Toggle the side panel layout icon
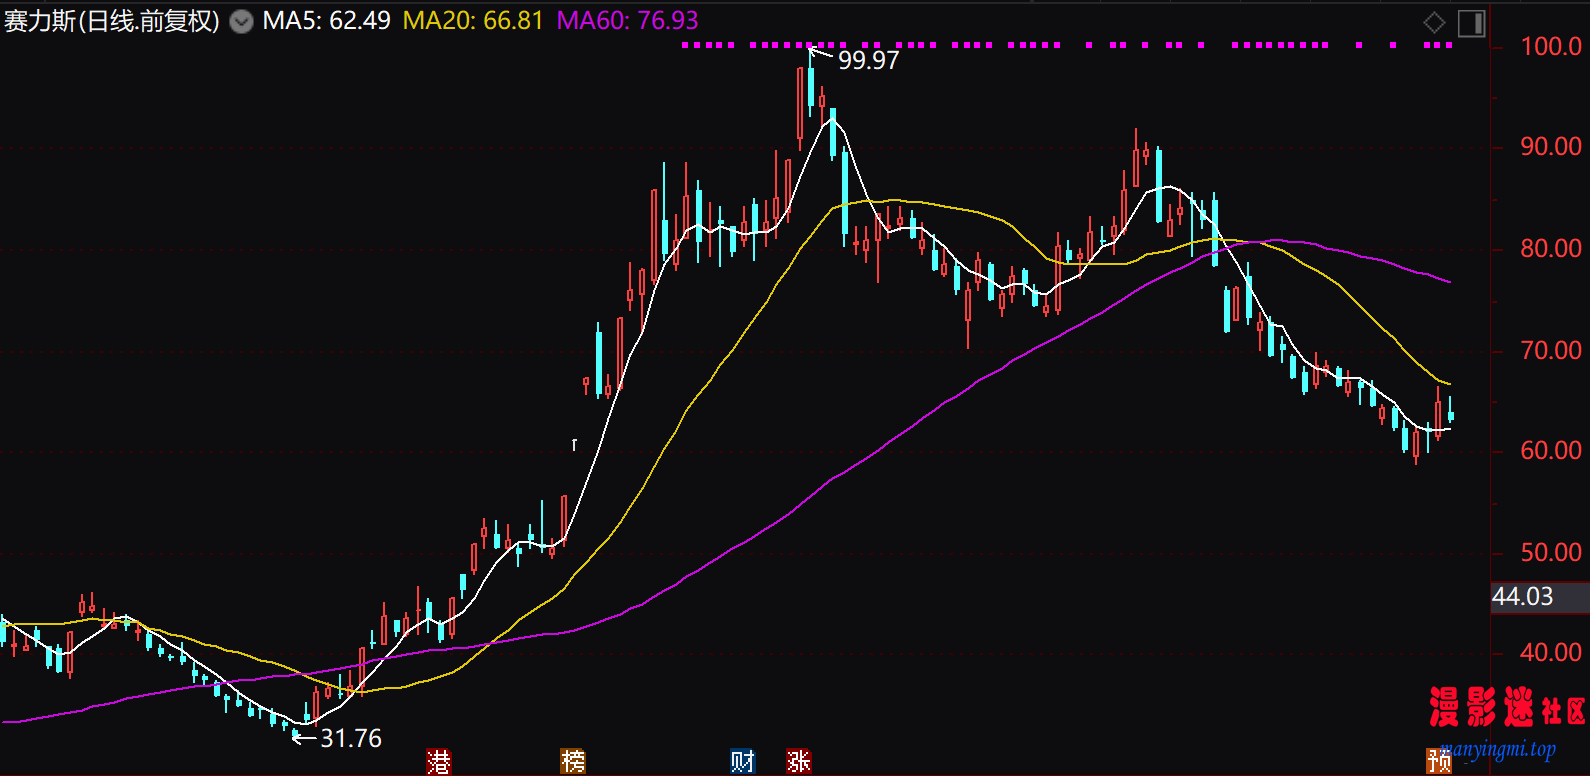 tap(1471, 22)
